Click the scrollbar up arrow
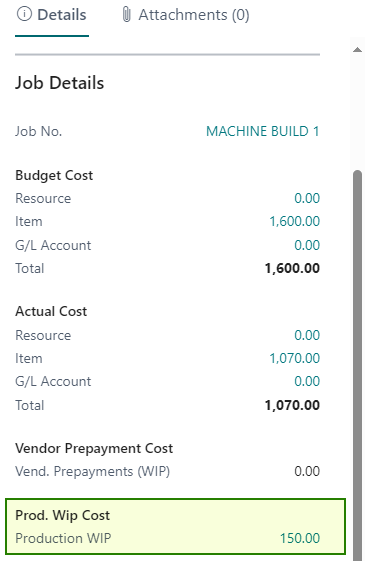Viewport: 367px width, 561px height. (357, 50)
